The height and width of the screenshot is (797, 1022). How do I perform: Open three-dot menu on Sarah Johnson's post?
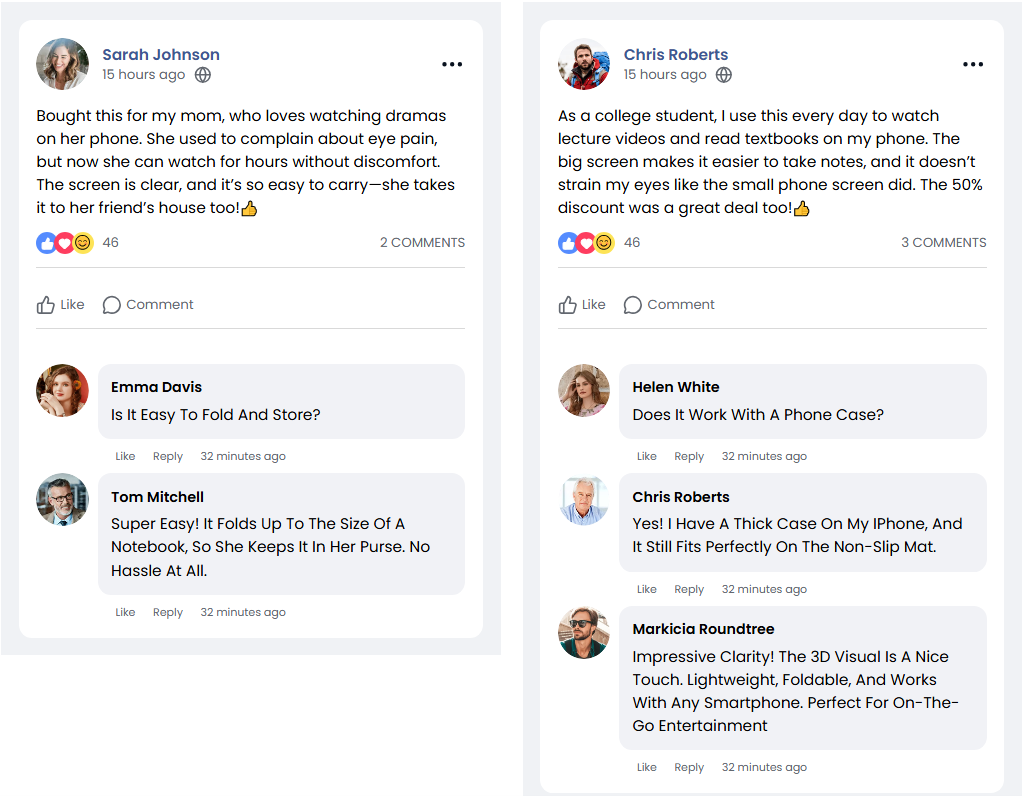[452, 65]
